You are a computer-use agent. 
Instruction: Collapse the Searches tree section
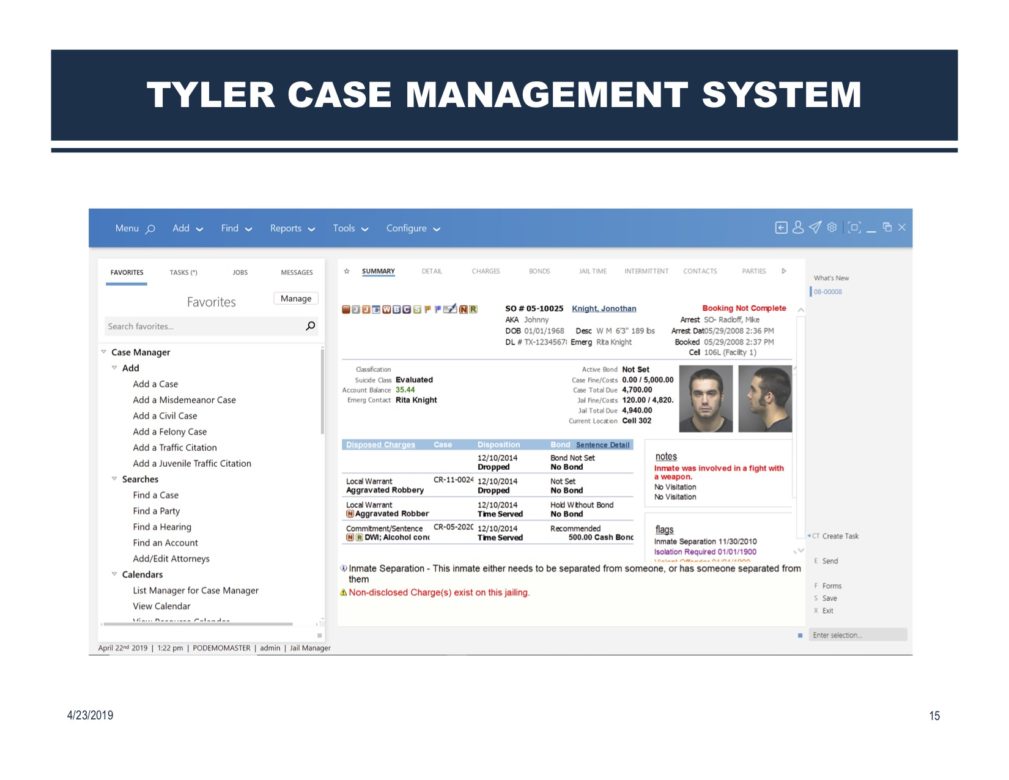[114, 479]
